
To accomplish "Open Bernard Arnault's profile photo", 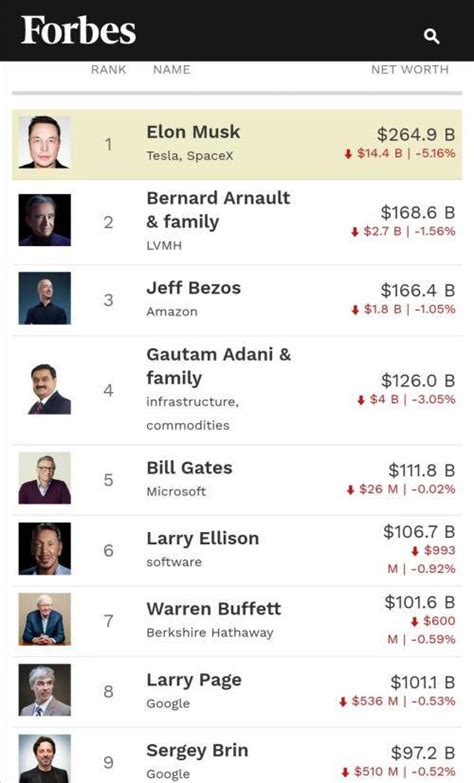I will click(x=44, y=220).
